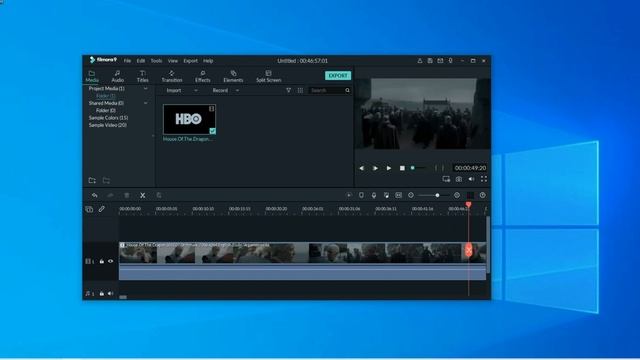The image size is (640, 360).
Task: Click the zoom in timeline icon
Action: (x=457, y=196)
